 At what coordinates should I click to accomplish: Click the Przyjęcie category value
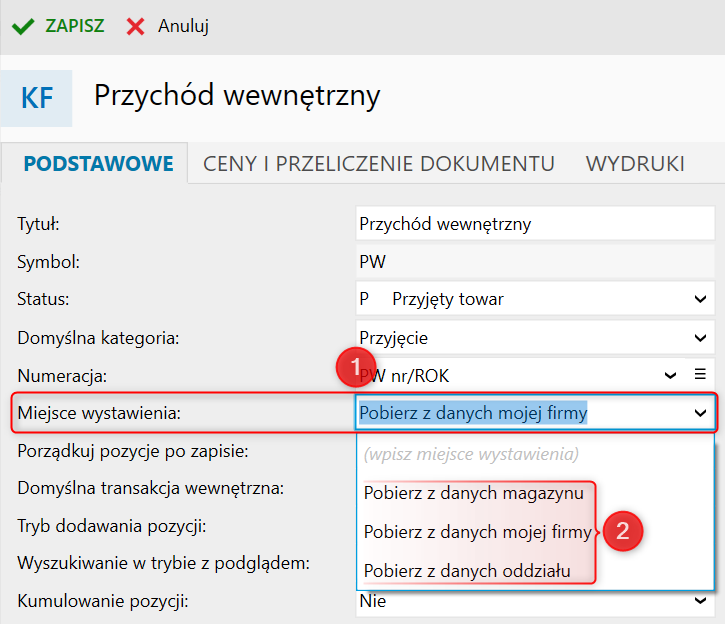tap(393, 338)
